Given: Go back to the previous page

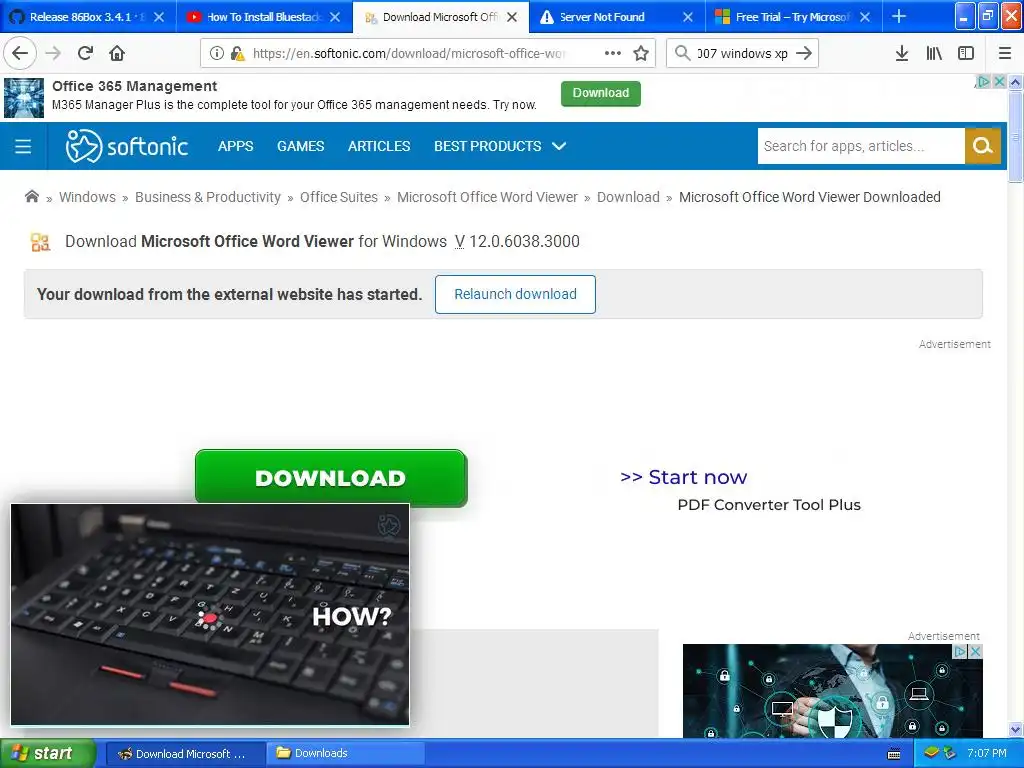Looking at the screenshot, I should 20,53.
